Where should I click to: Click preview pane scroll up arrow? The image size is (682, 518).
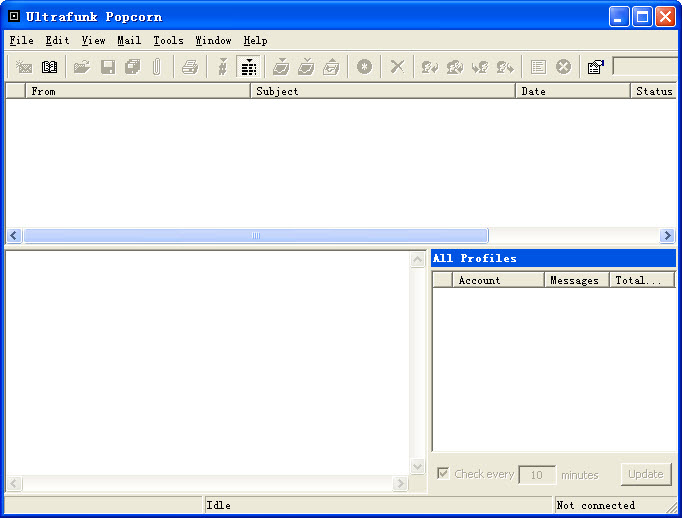click(x=418, y=260)
